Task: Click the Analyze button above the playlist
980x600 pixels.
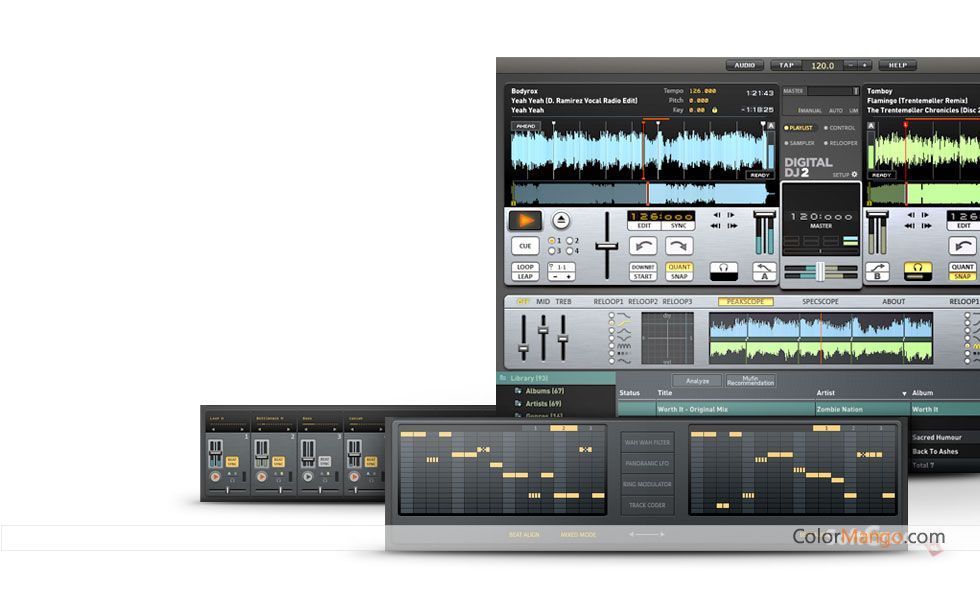Action: point(697,380)
